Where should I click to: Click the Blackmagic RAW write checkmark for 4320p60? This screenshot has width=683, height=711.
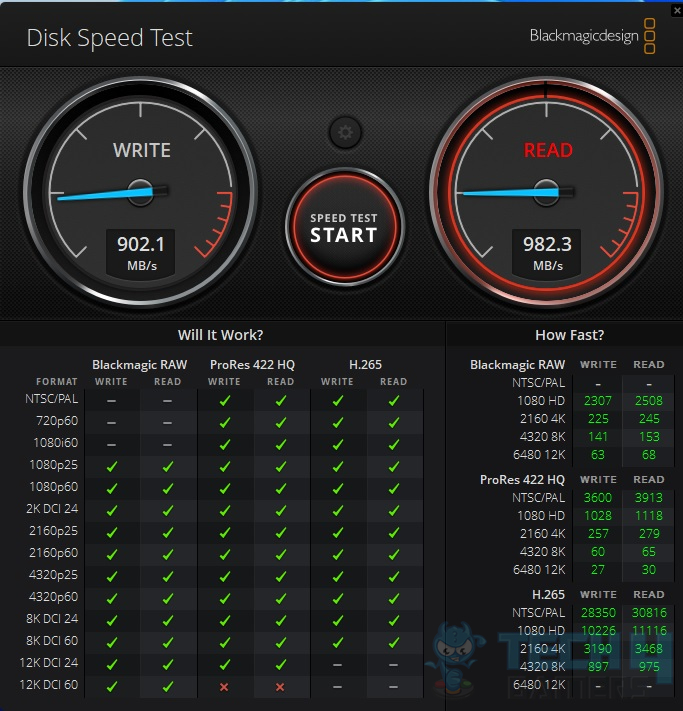click(112, 599)
